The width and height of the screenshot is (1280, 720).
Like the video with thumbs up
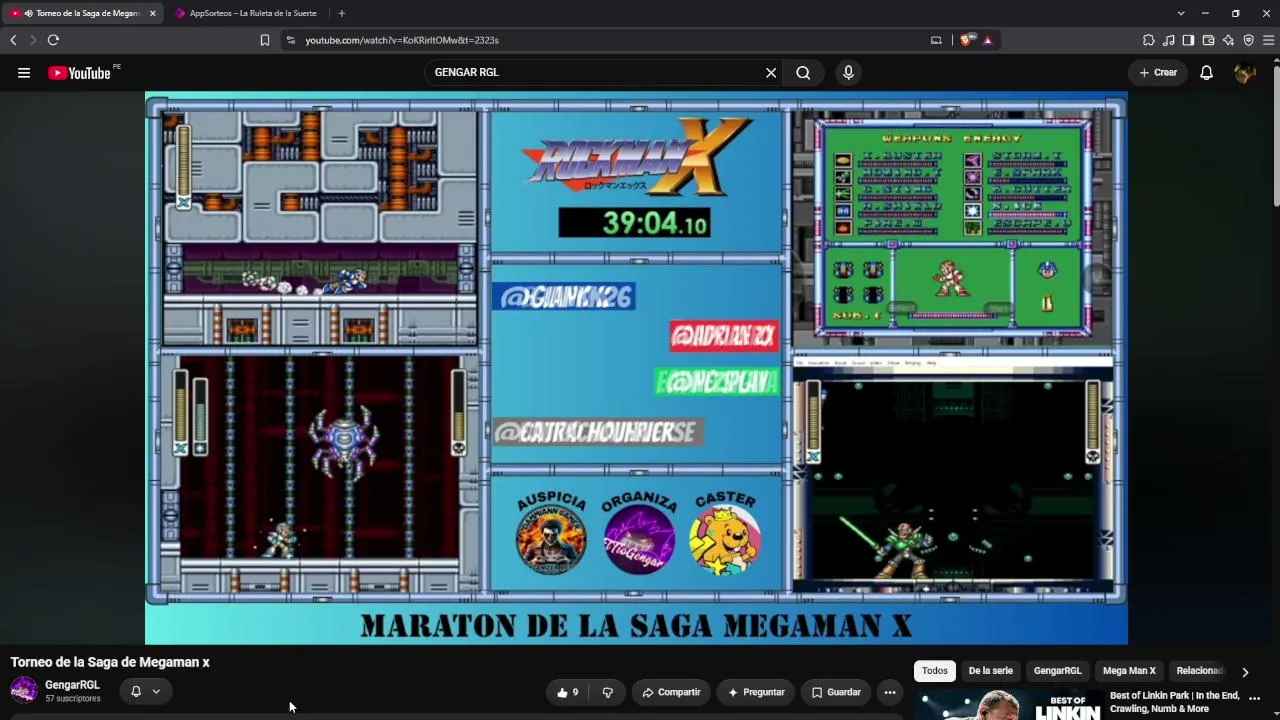click(568, 692)
